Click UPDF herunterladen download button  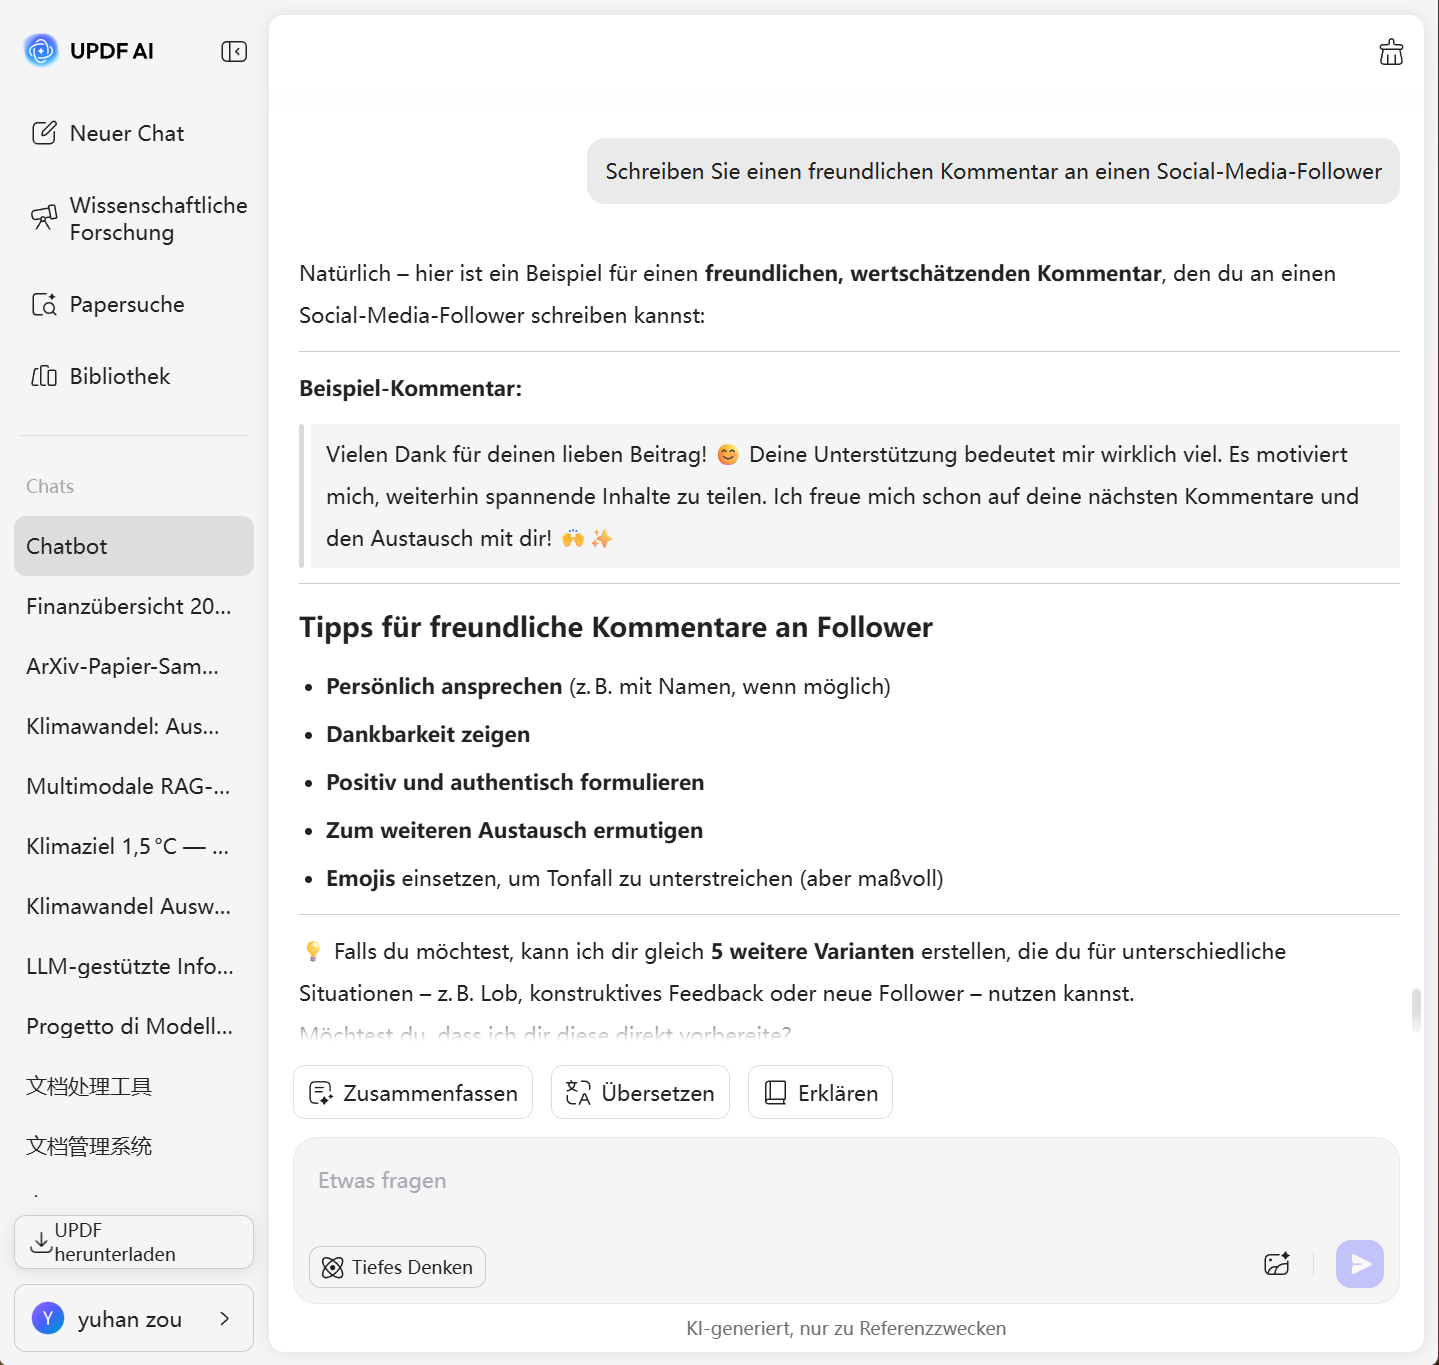point(133,1242)
